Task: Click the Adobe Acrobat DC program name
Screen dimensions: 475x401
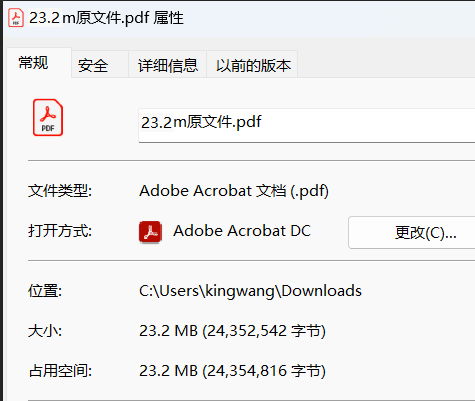Action: [242, 231]
